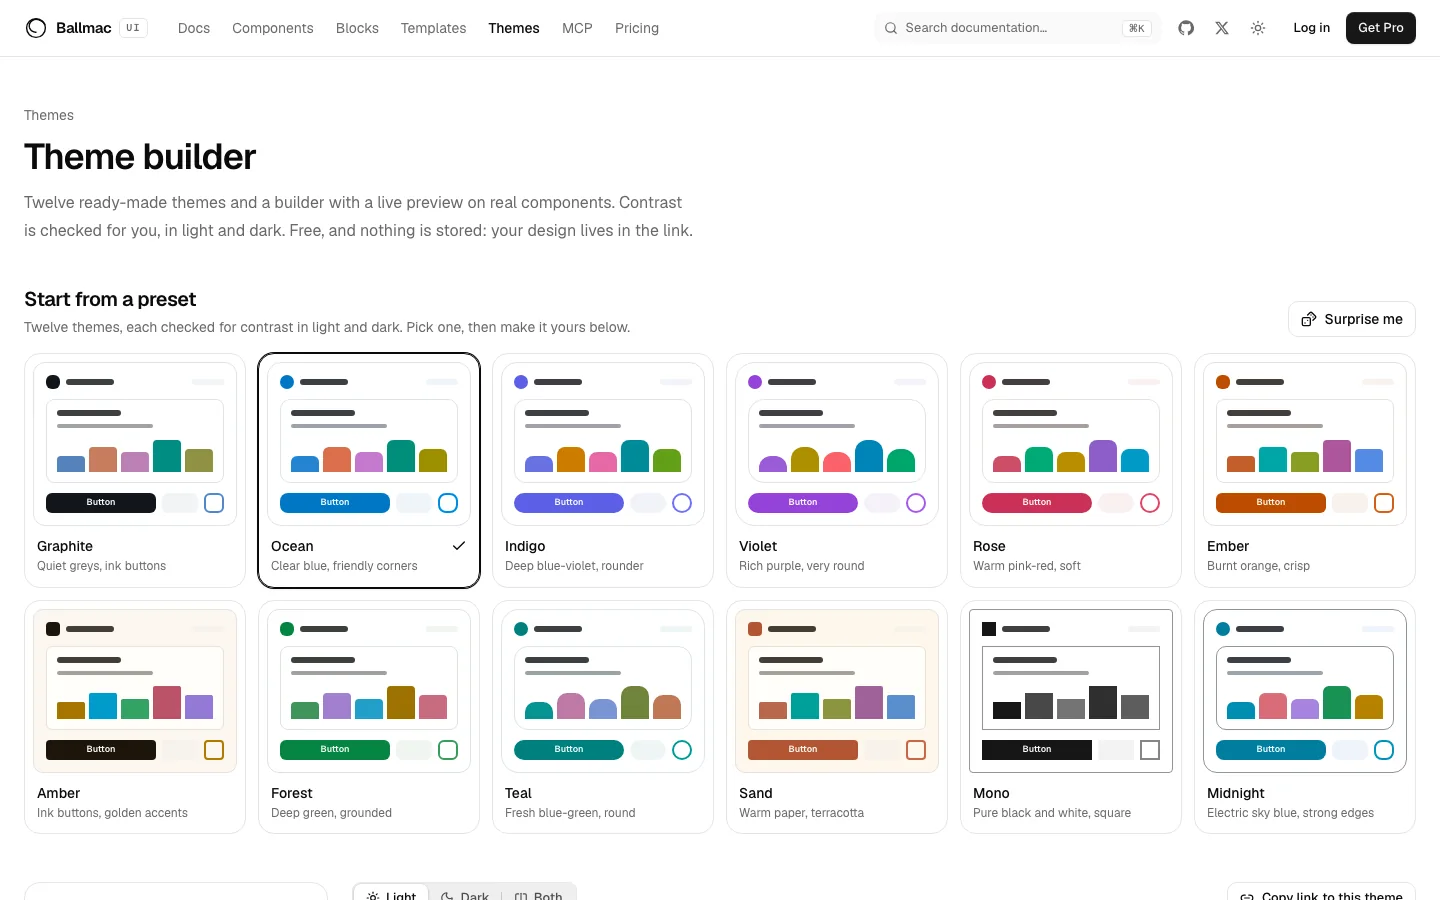1440x900 pixels.
Task: Select the Amber theme thumbnail
Action: 135,691
